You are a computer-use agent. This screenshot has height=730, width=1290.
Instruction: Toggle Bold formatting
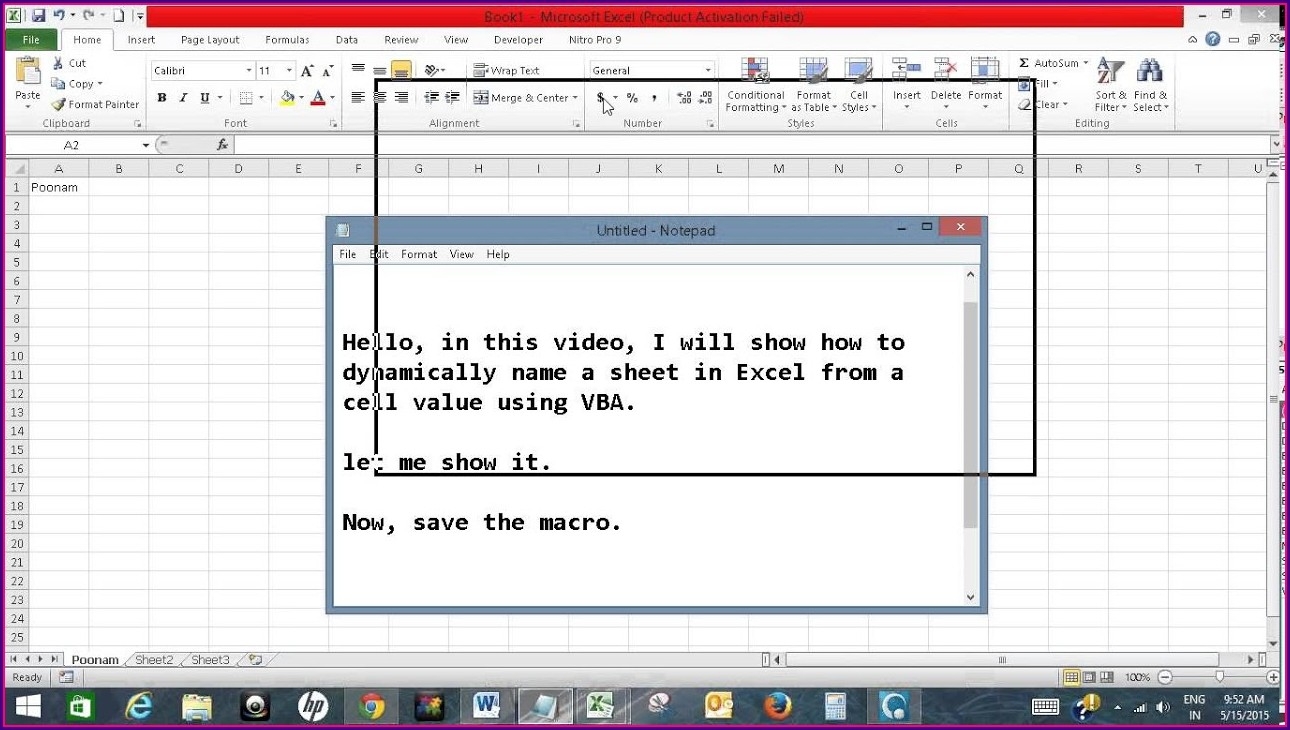162,98
